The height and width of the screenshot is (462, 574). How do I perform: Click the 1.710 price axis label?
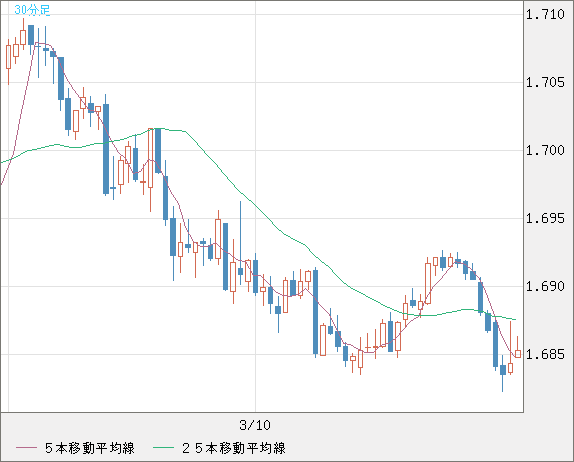click(x=545, y=15)
